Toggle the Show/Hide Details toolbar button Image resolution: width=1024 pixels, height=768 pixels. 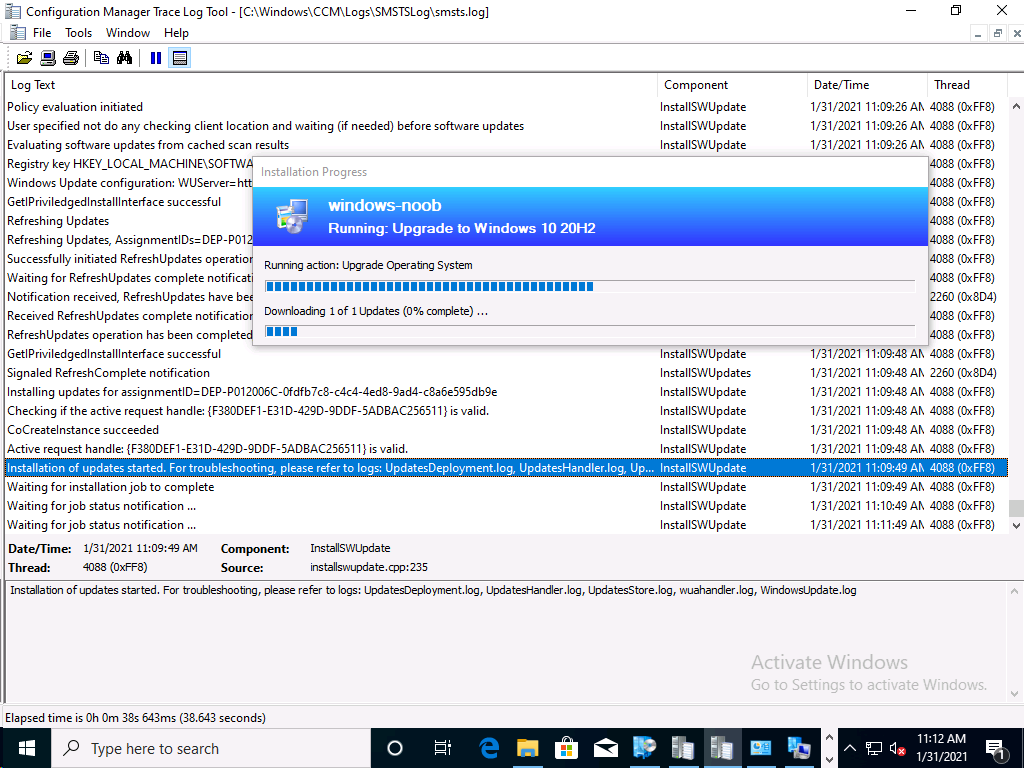(180, 58)
